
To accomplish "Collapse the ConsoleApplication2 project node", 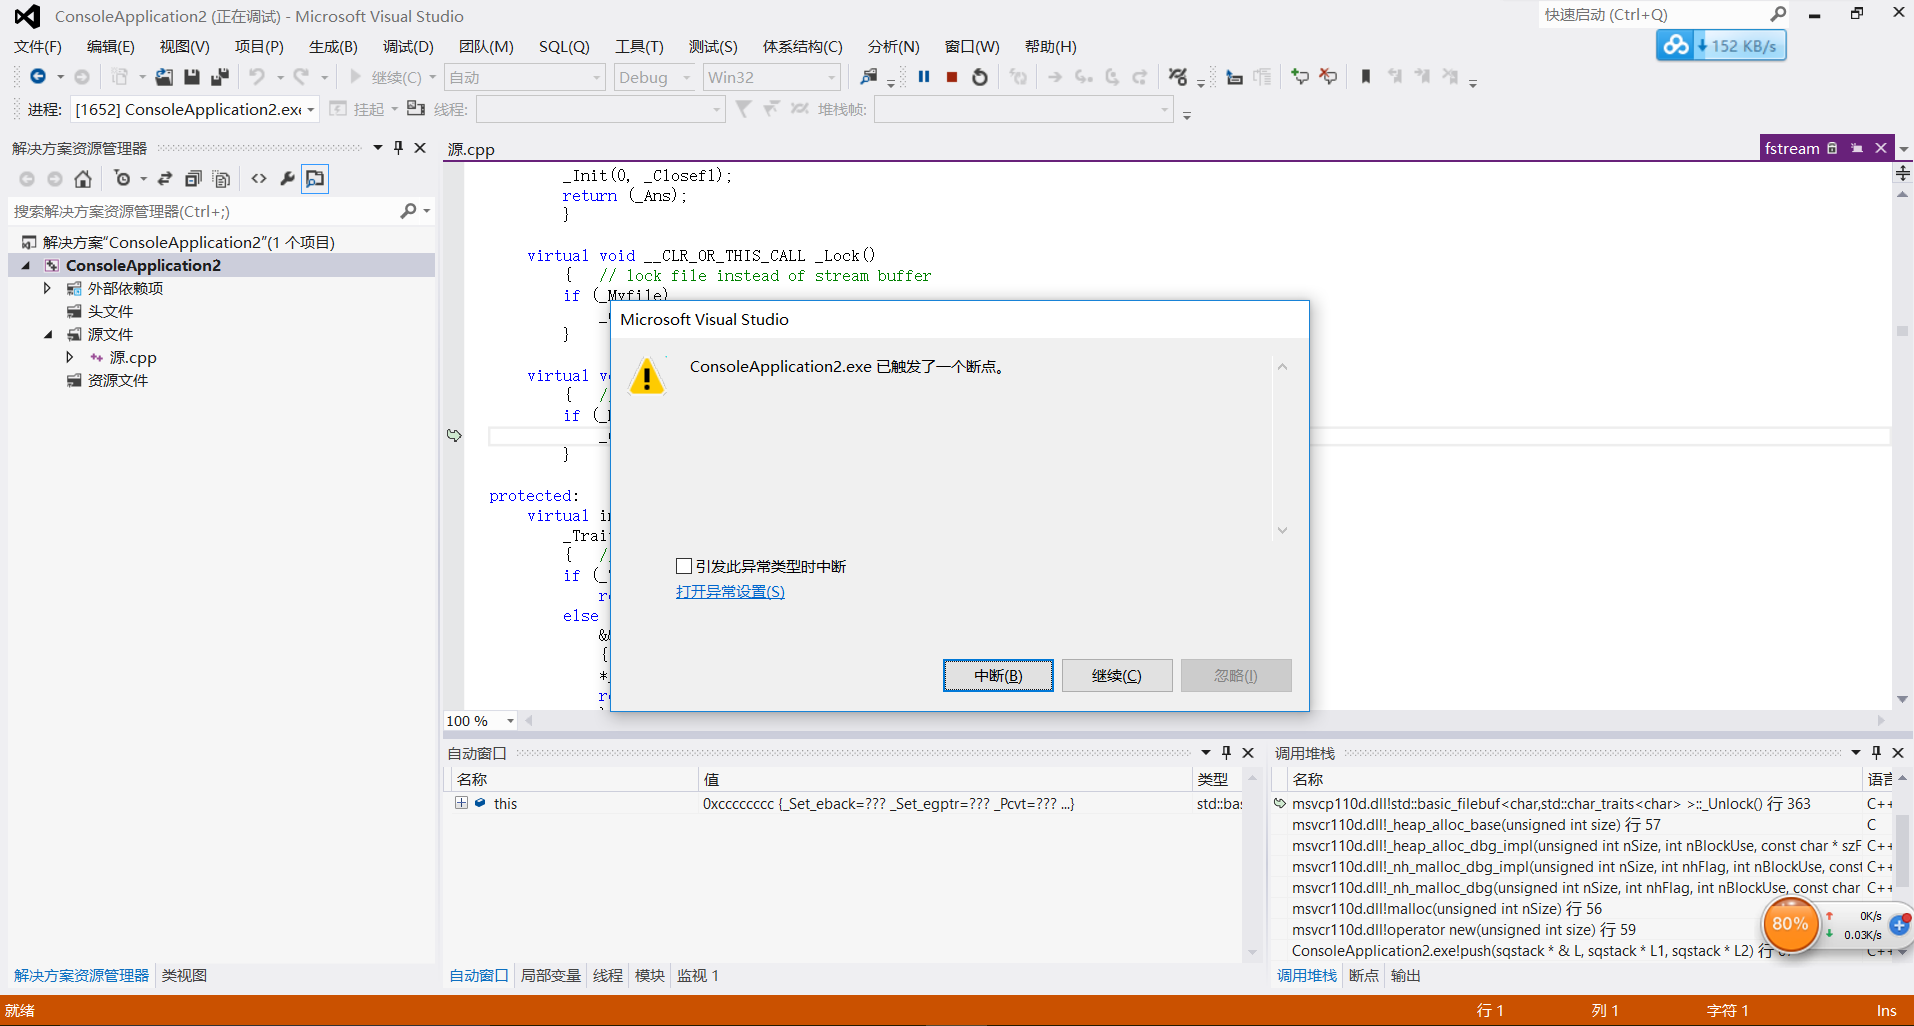I will pyautogui.click(x=26, y=265).
